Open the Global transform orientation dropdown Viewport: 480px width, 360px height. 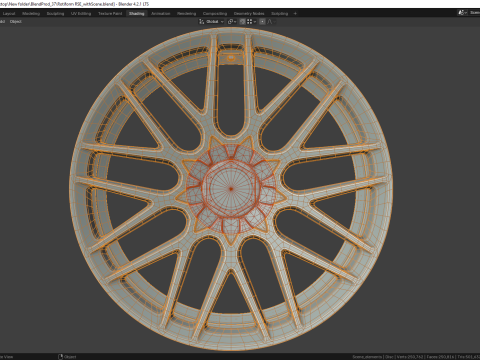click(212, 22)
